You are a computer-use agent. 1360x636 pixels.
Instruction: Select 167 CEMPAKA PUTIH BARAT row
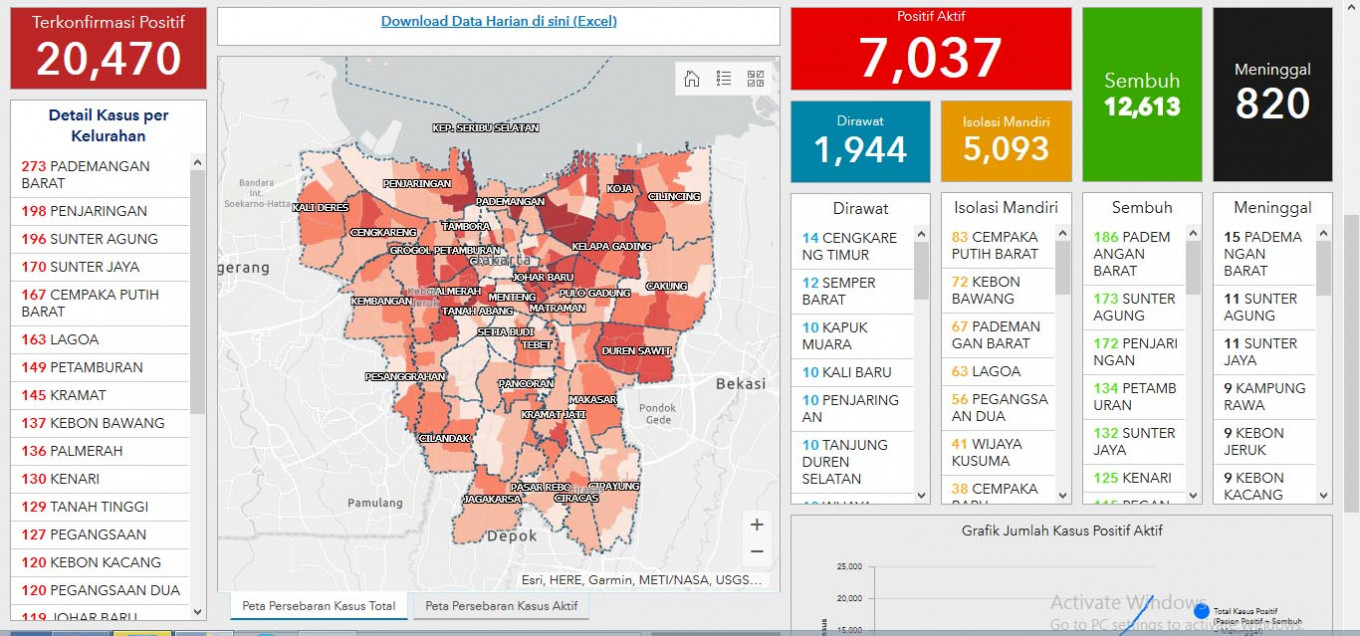pyautogui.click(x=100, y=303)
